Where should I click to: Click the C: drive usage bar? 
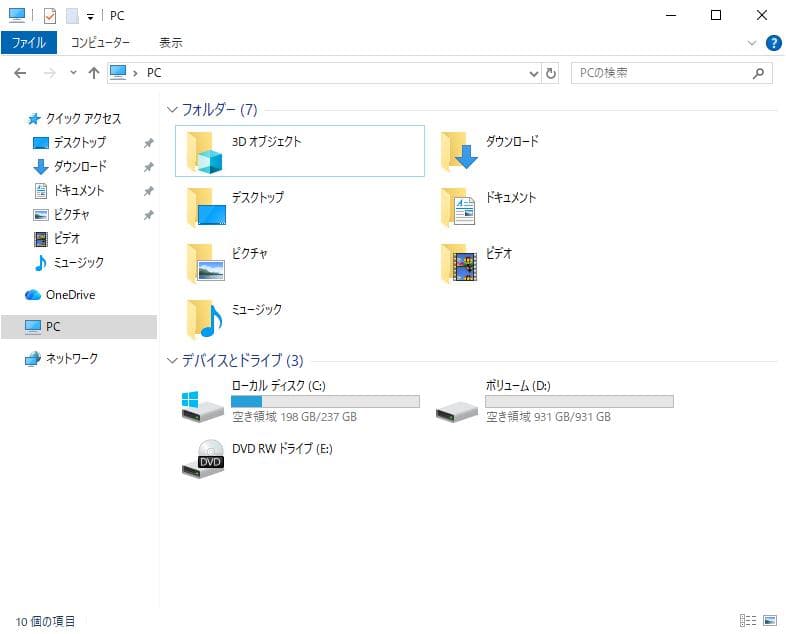(x=325, y=401)
